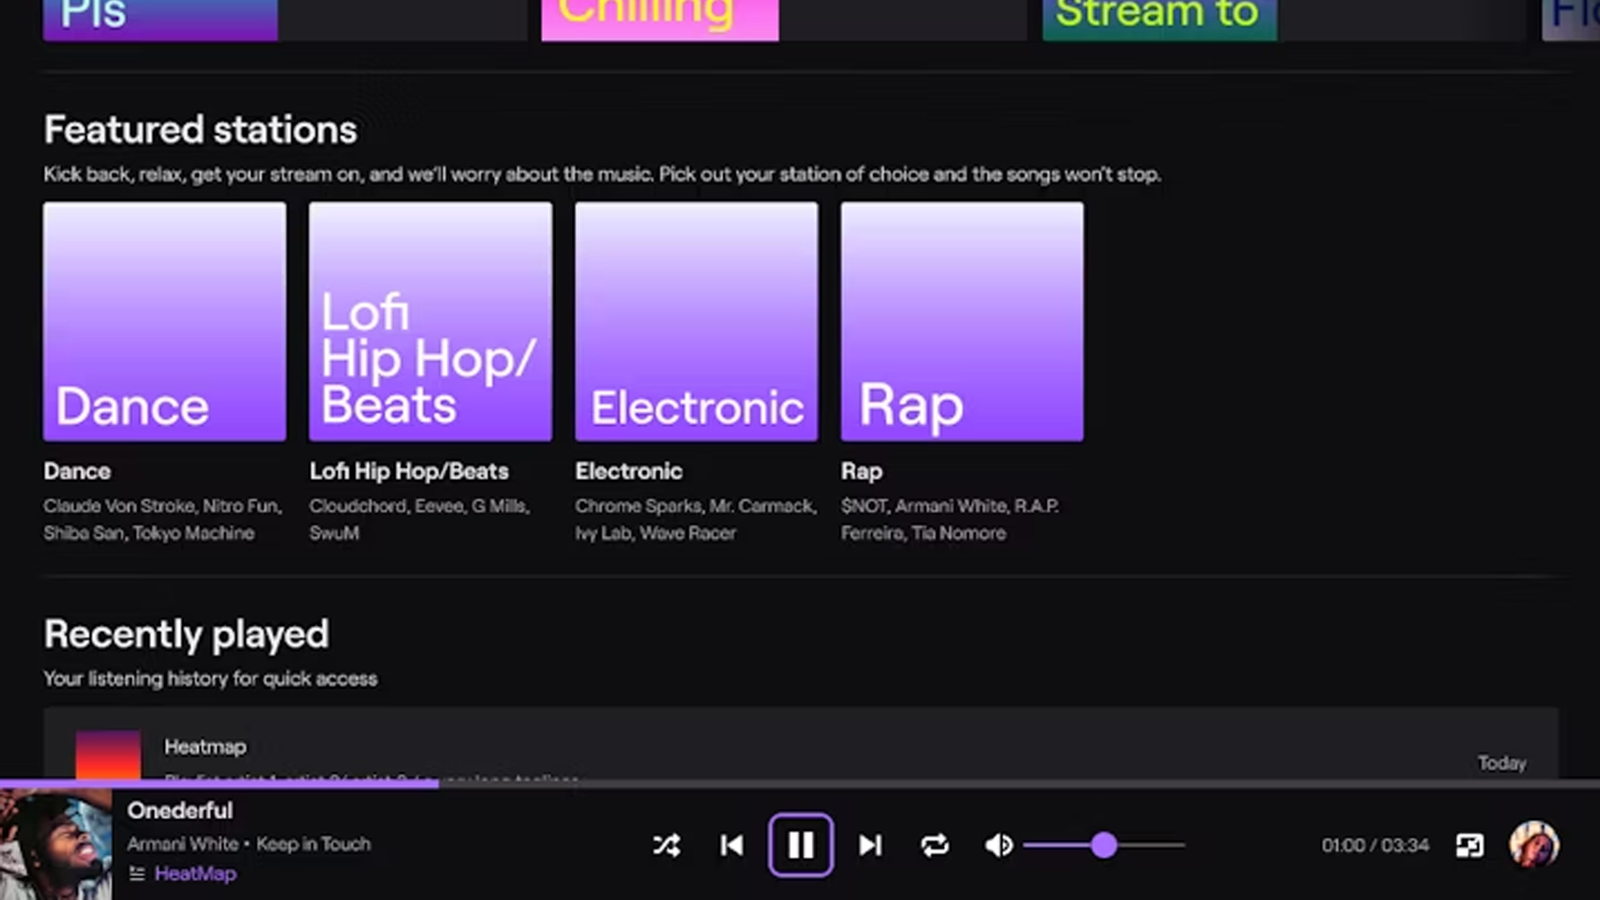This screenshot has height=900, width=1600.
Task: Skip to the next track
Action: (x=869, y=845)
